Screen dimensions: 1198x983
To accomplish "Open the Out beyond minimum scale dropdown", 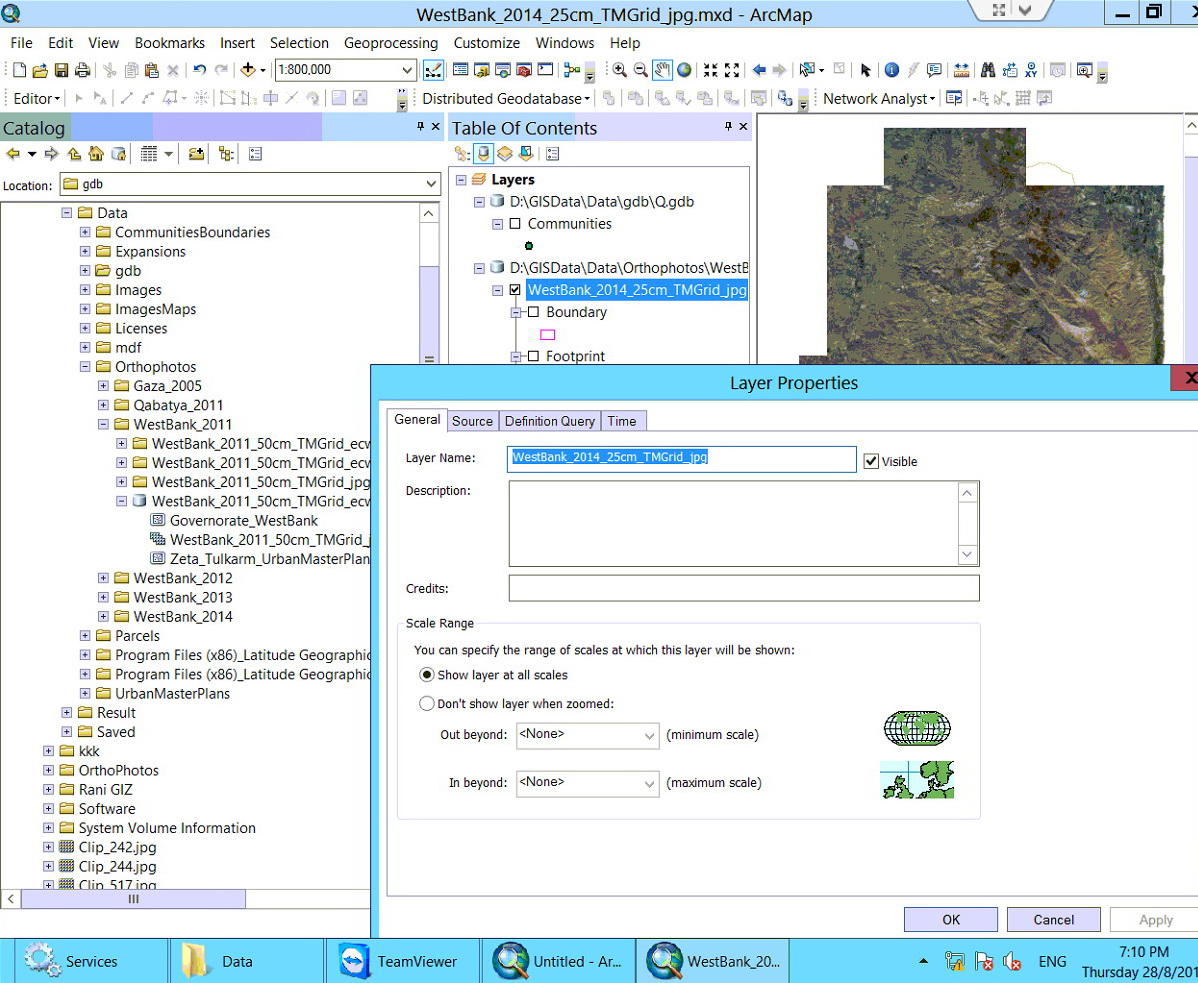I will click(x=649, y=736).
